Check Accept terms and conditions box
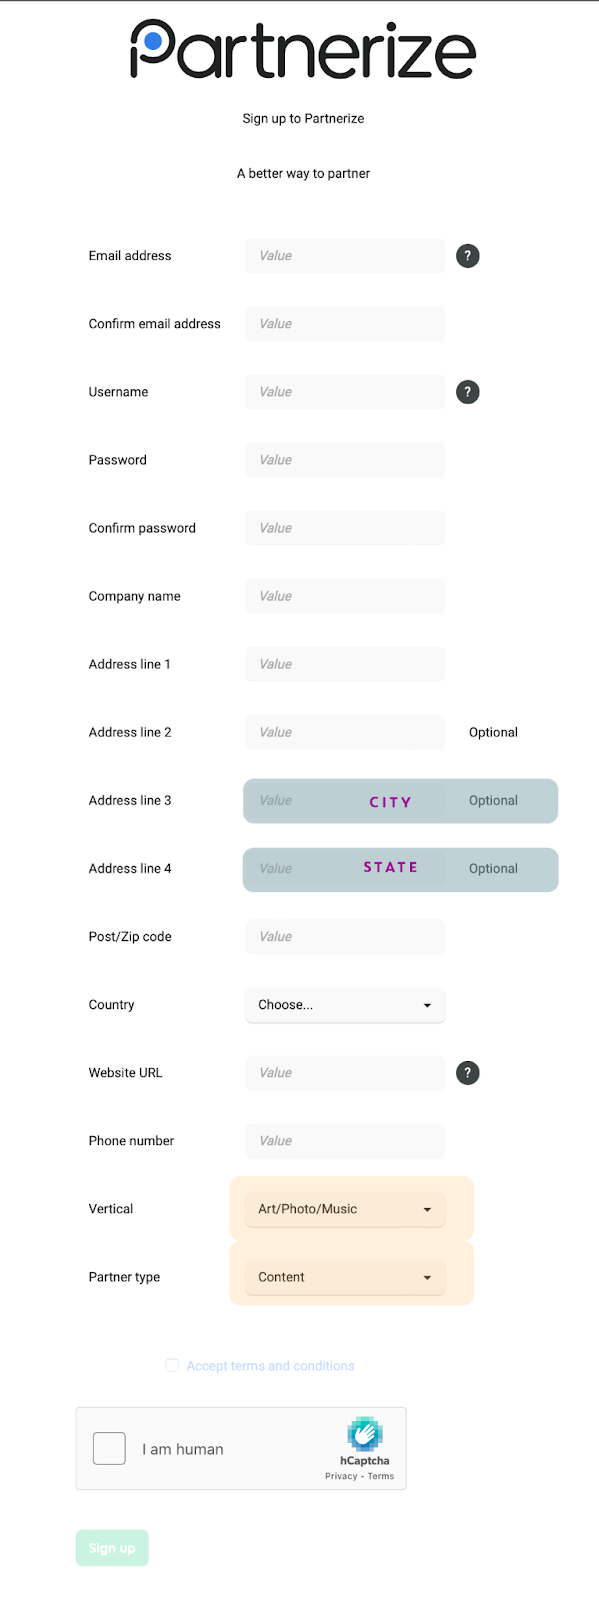The image size is (599, 1600). point(172,1365)
